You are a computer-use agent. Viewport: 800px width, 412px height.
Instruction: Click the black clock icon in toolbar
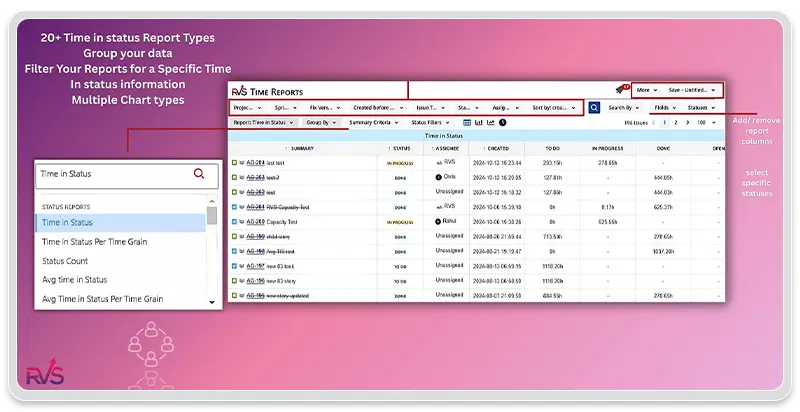pyautogui.click(x=503, y=122)
